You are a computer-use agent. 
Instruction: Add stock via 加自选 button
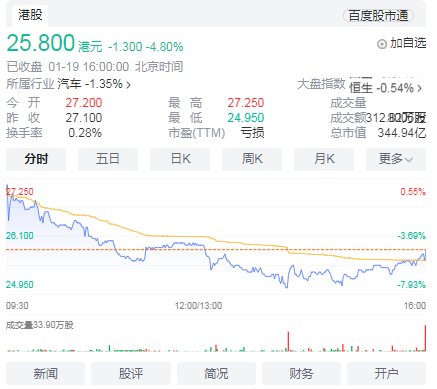[402, 43]
